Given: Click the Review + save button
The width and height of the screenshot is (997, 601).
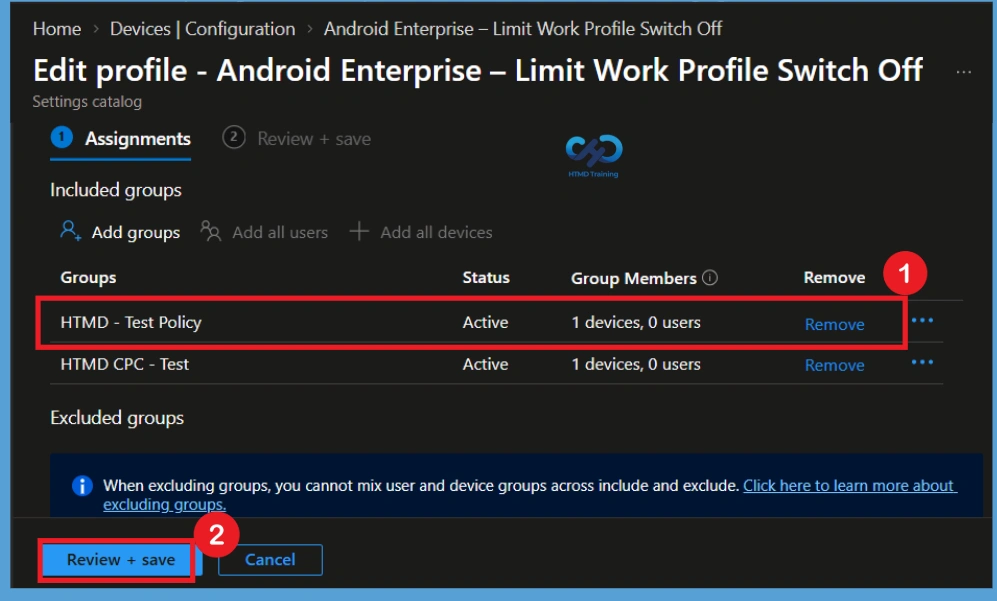Looking at the screenshot, I should (121, 560).
